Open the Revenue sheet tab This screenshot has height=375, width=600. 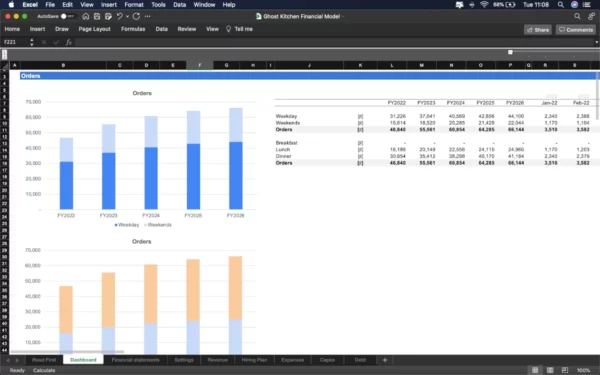point(217,360)
